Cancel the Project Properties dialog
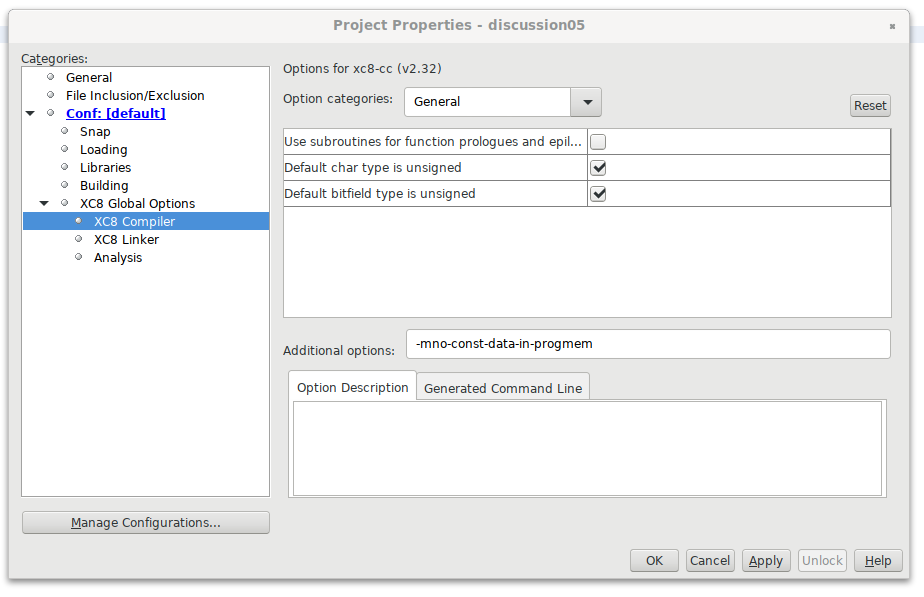924x597 pixels. 710,560
